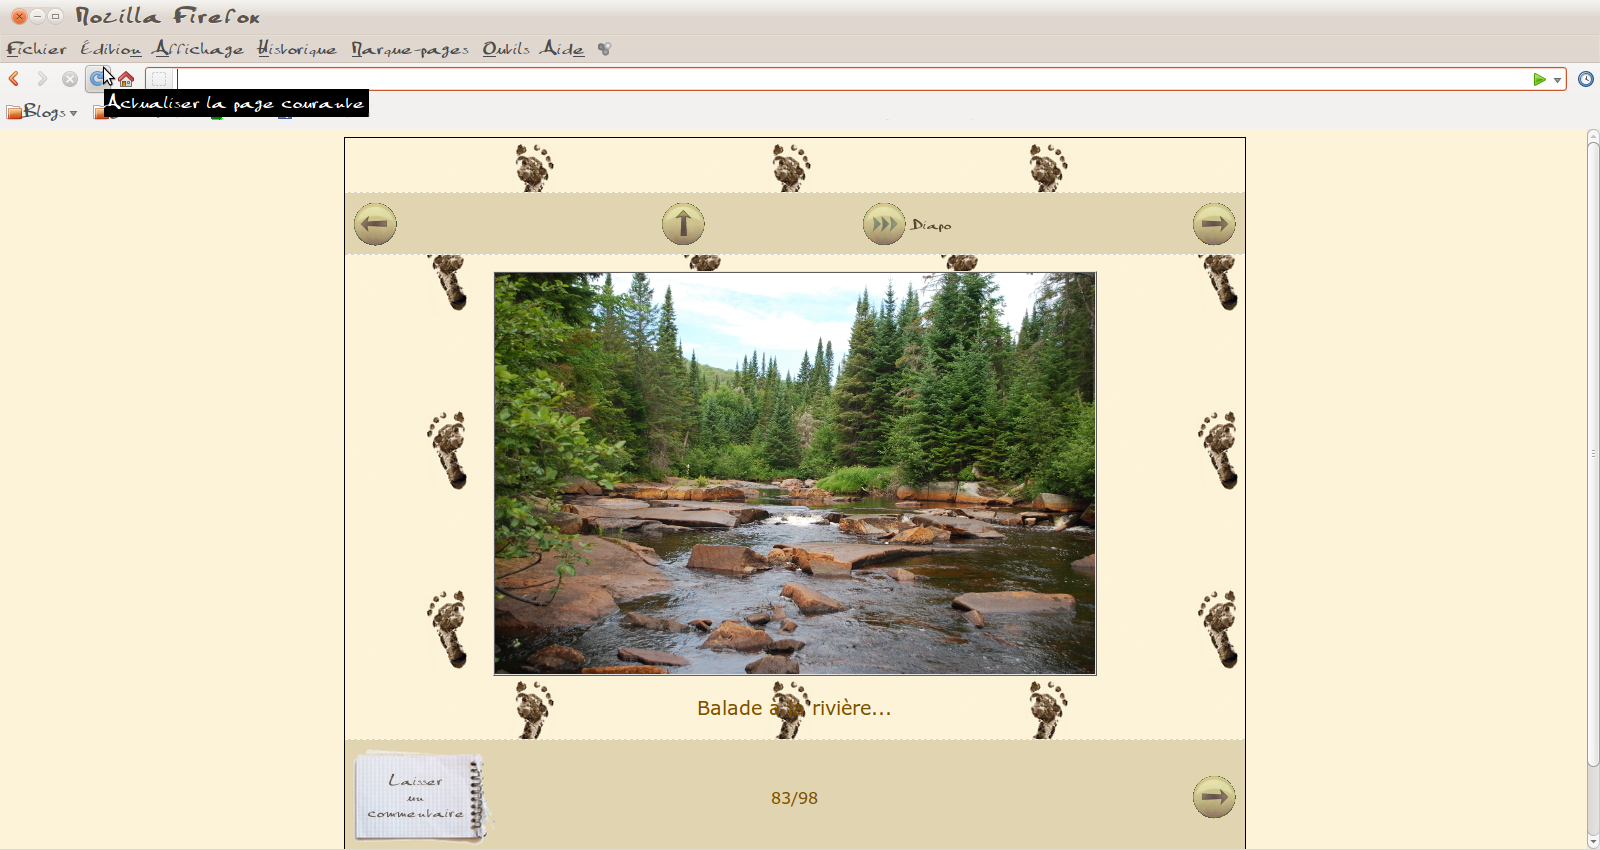Start the Diapo slideshow
Image resolution: width=1600 pixels, height=850 pixels.
pos(884,224)
